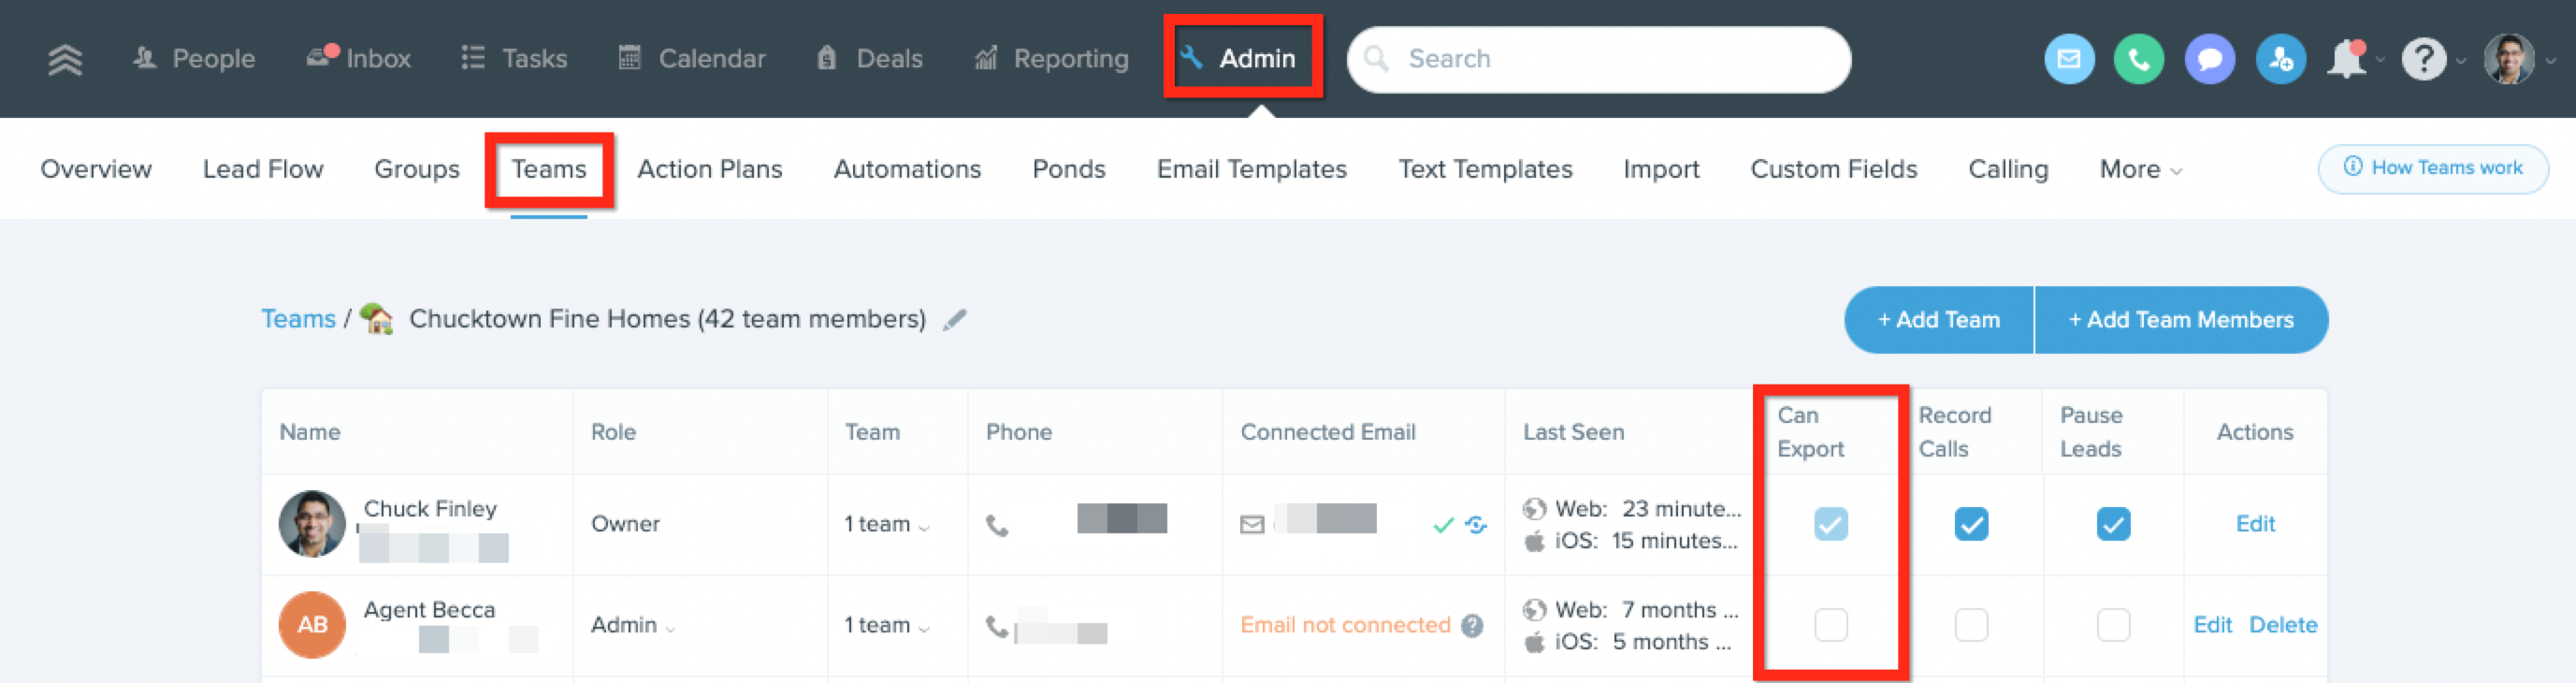Click the blue add person icon

tap(2280, 59)
